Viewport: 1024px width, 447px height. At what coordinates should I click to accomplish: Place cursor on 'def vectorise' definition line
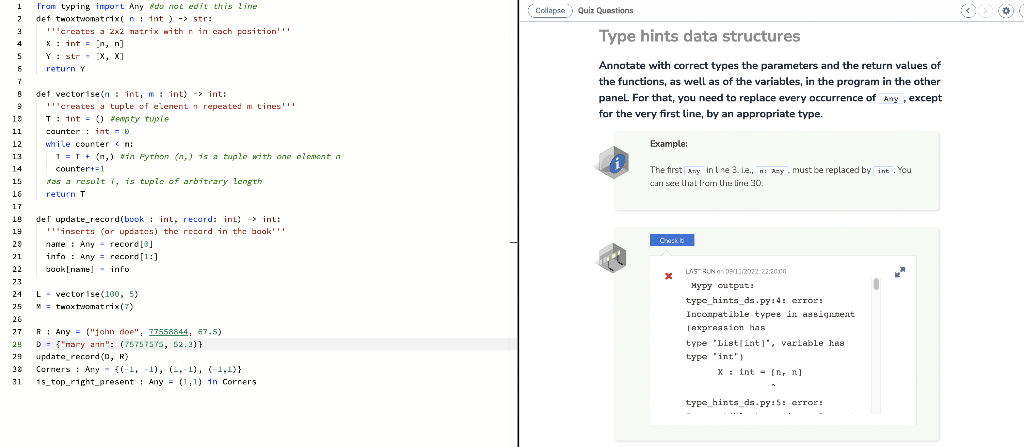tap(131, 94)
